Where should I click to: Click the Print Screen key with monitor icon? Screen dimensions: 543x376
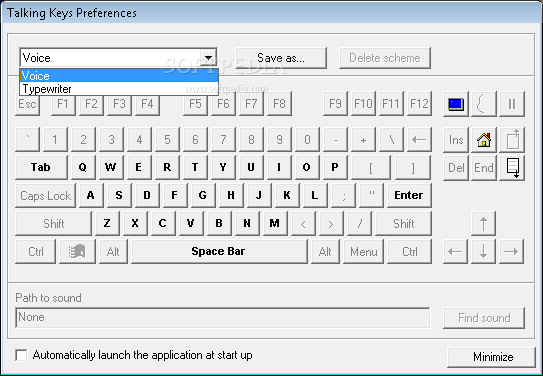456,104
